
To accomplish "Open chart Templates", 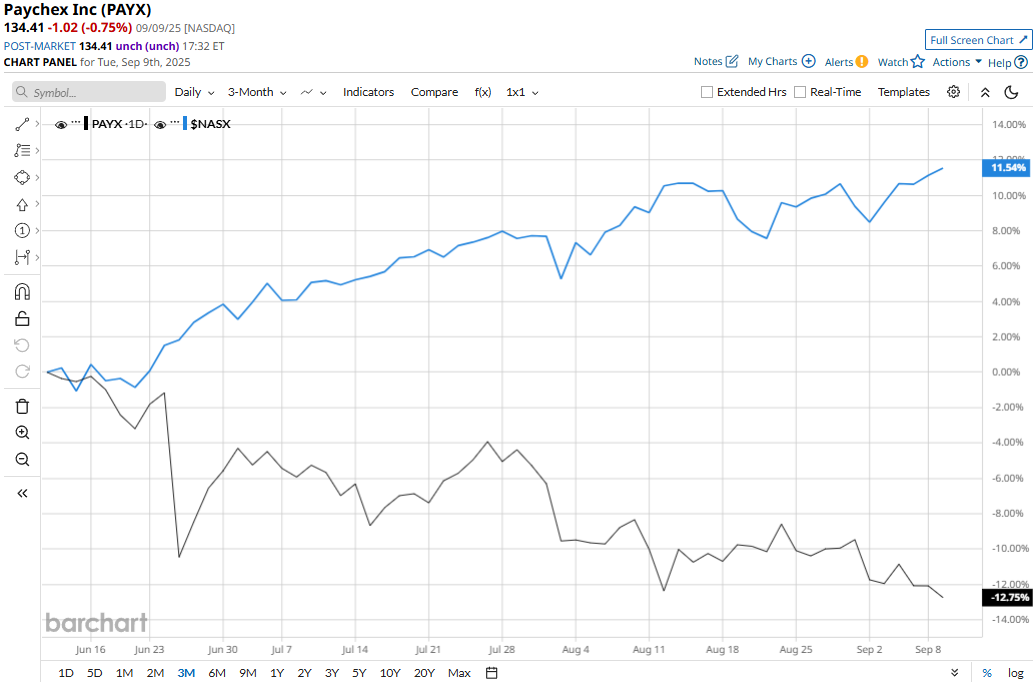I will pyautogui.click(x=903, y=92).
